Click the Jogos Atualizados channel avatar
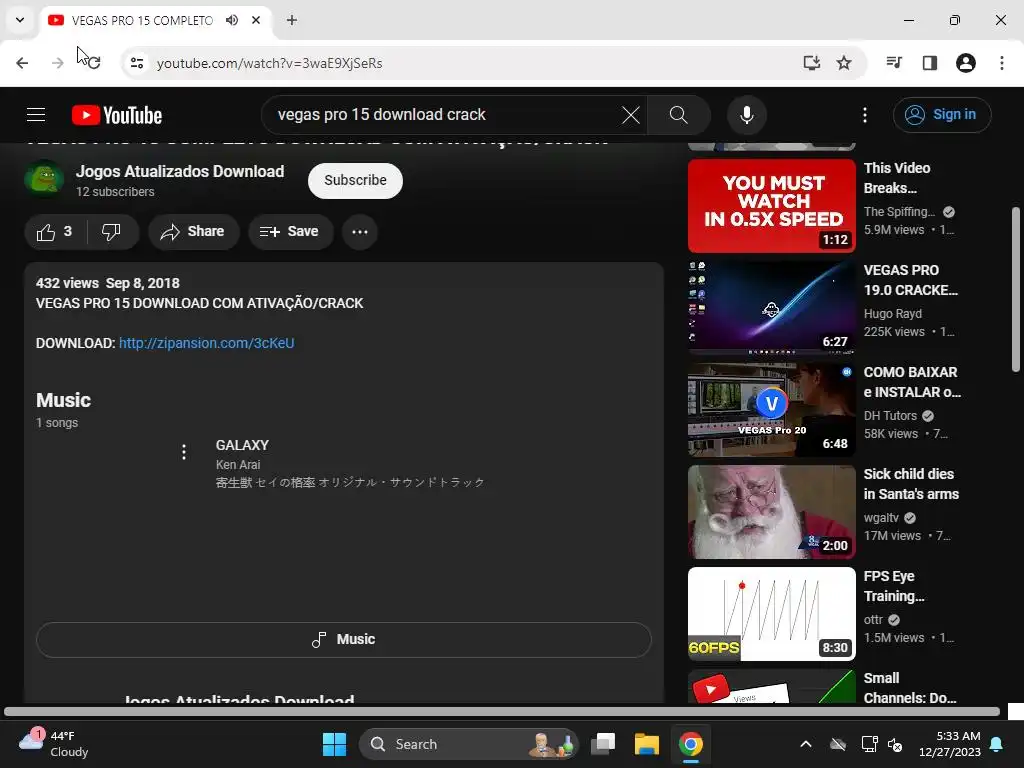 click(x=44, y=179)
